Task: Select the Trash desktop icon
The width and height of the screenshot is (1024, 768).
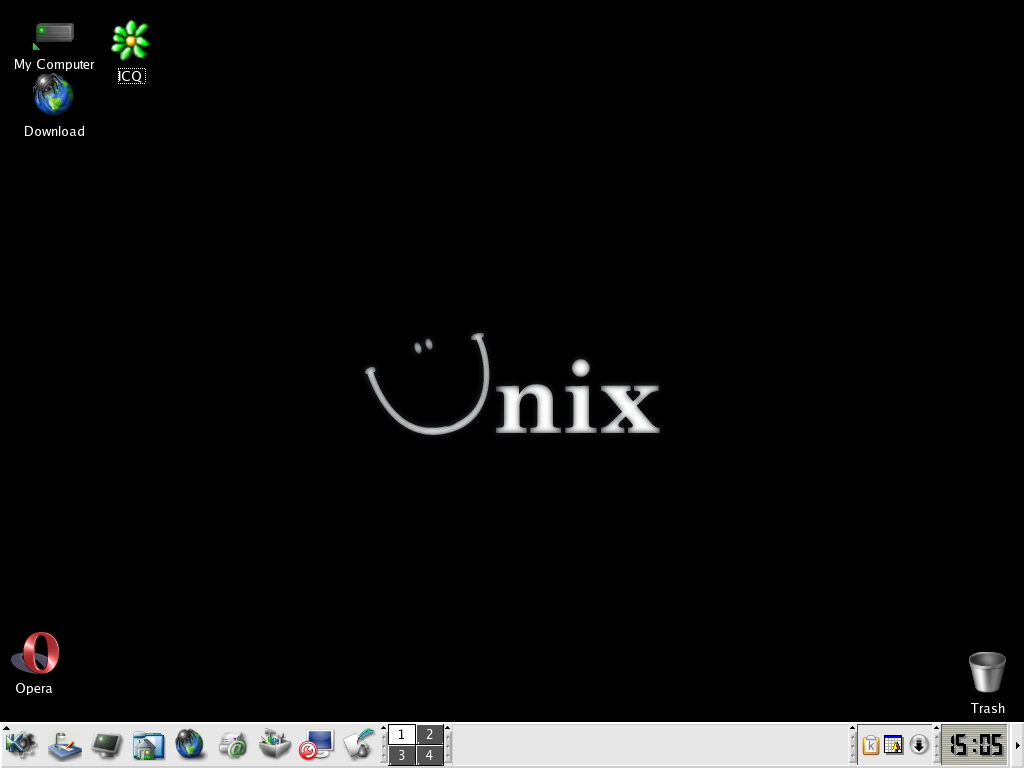Action: (987, 683)
